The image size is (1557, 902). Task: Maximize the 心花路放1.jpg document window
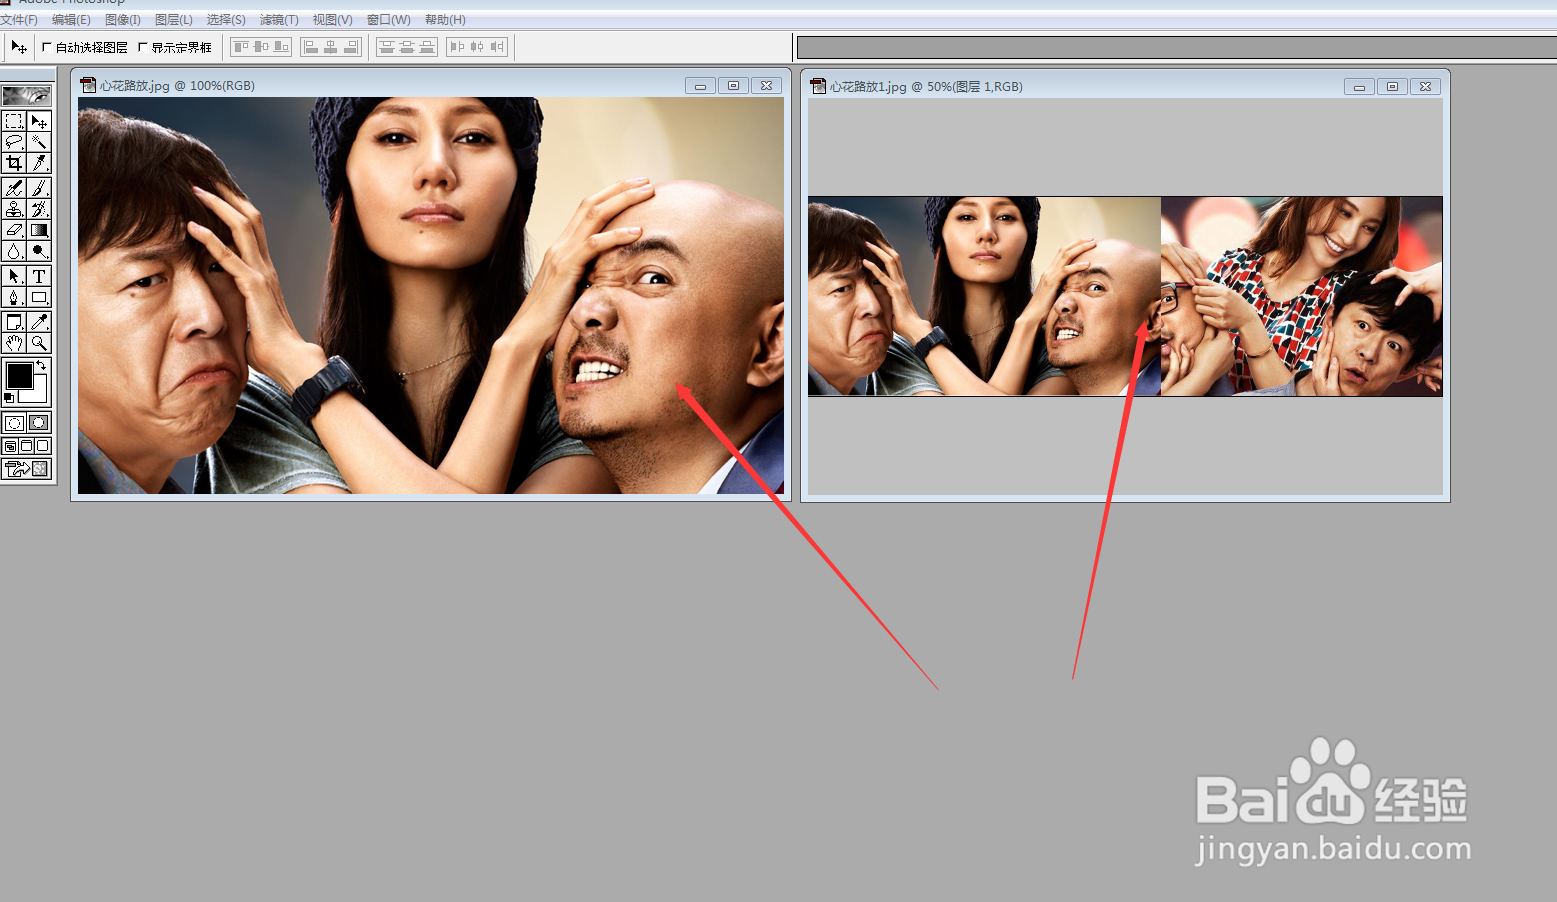[1392, 87]
